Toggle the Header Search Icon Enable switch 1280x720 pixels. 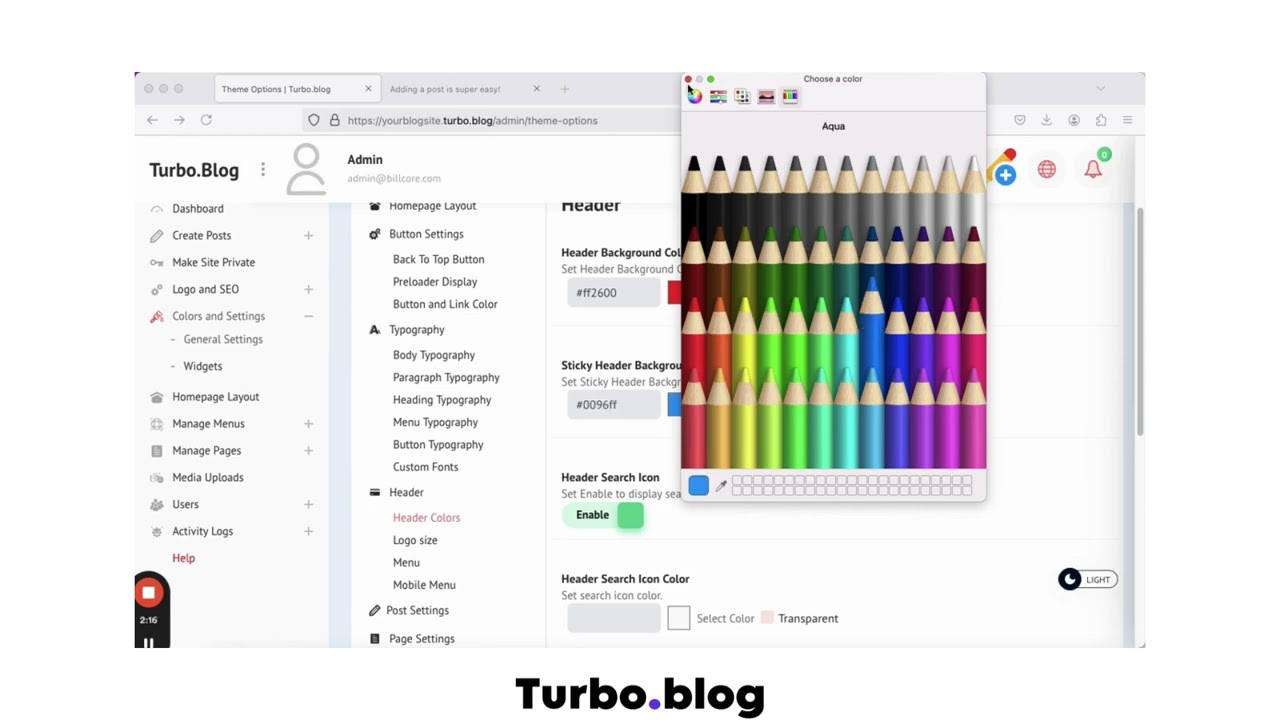[x=603, y=515]
